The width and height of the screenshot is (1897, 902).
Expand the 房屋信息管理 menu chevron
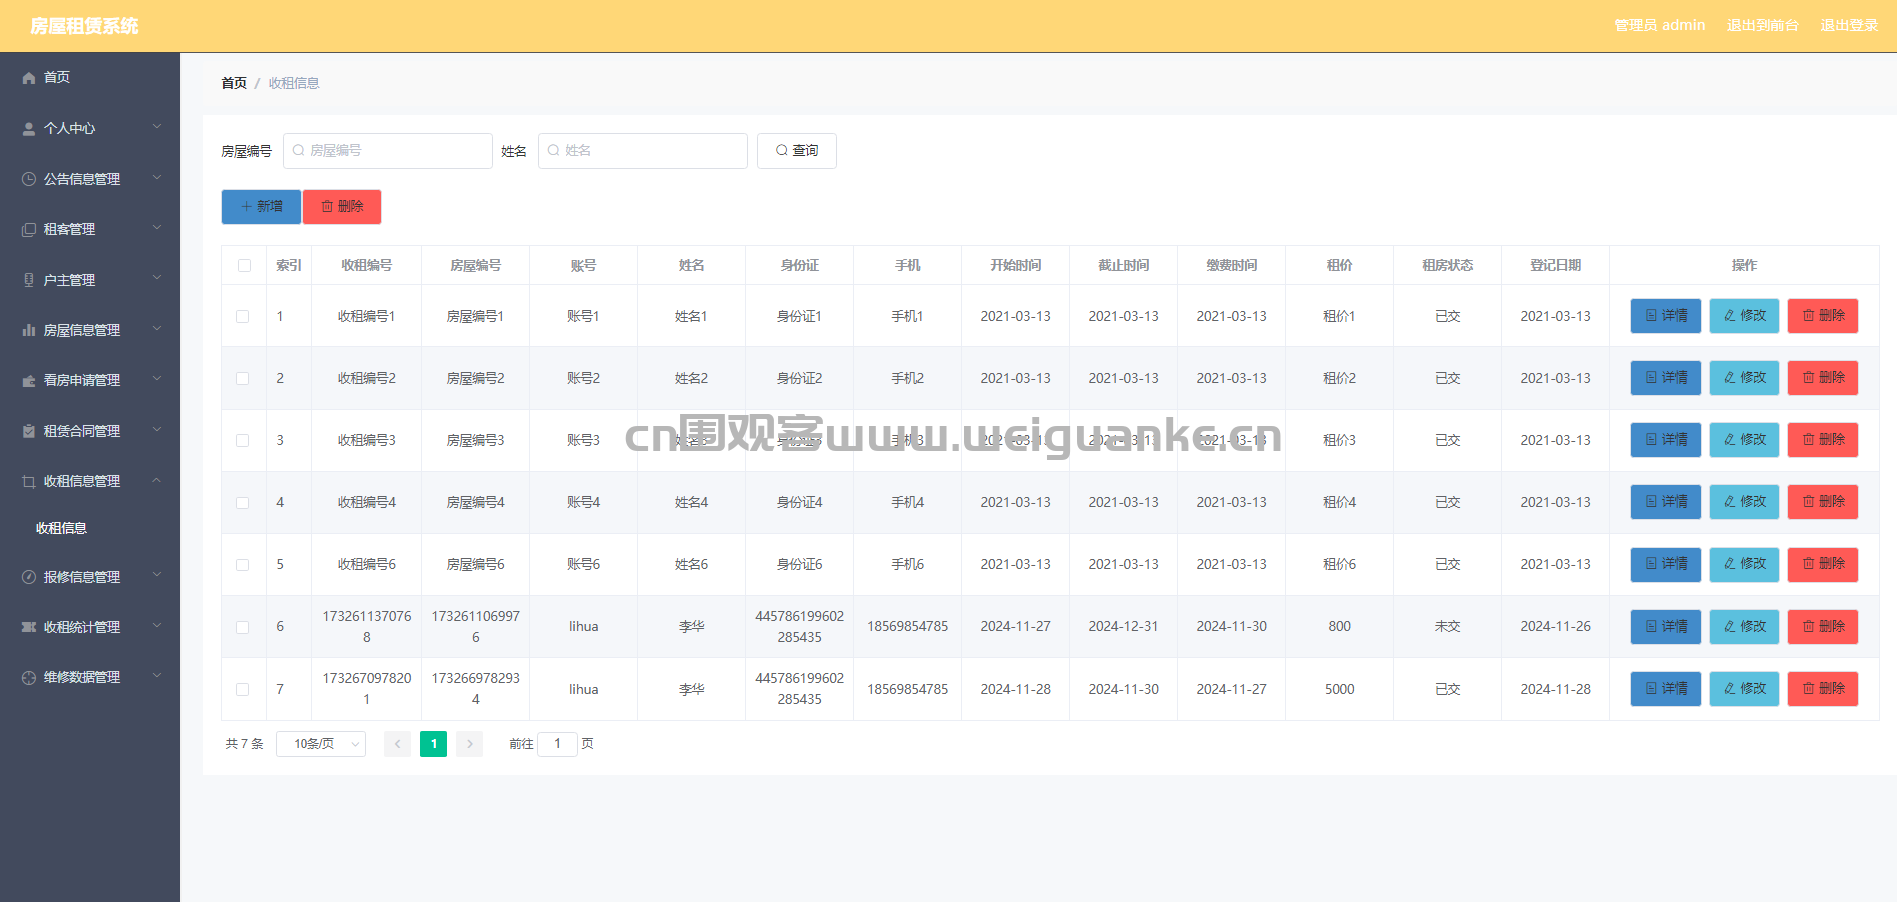tap(157, 329)
